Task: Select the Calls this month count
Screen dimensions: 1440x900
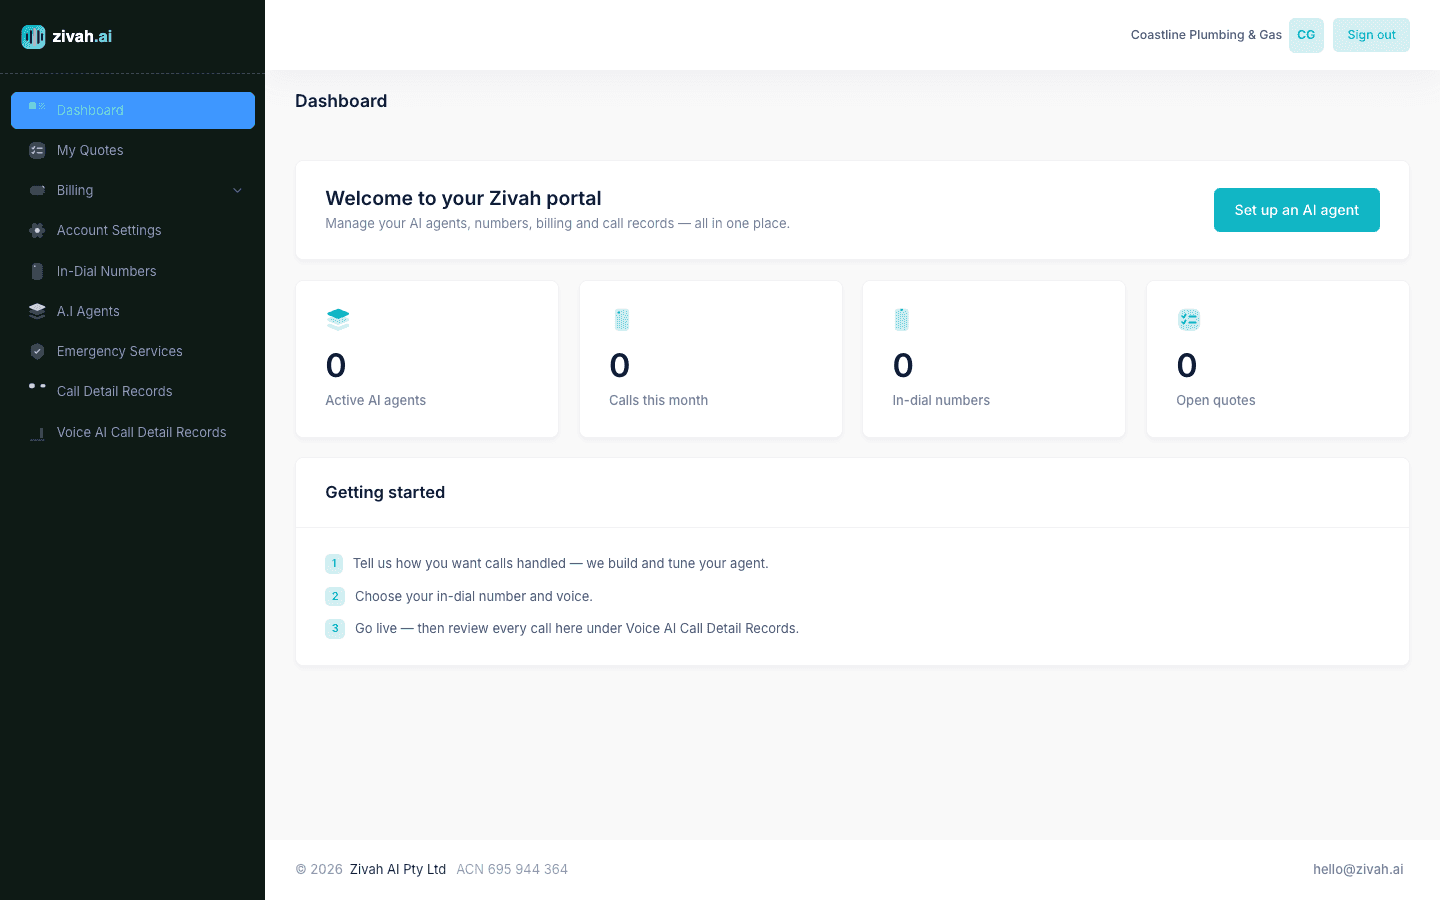Action: pos(620,366)
